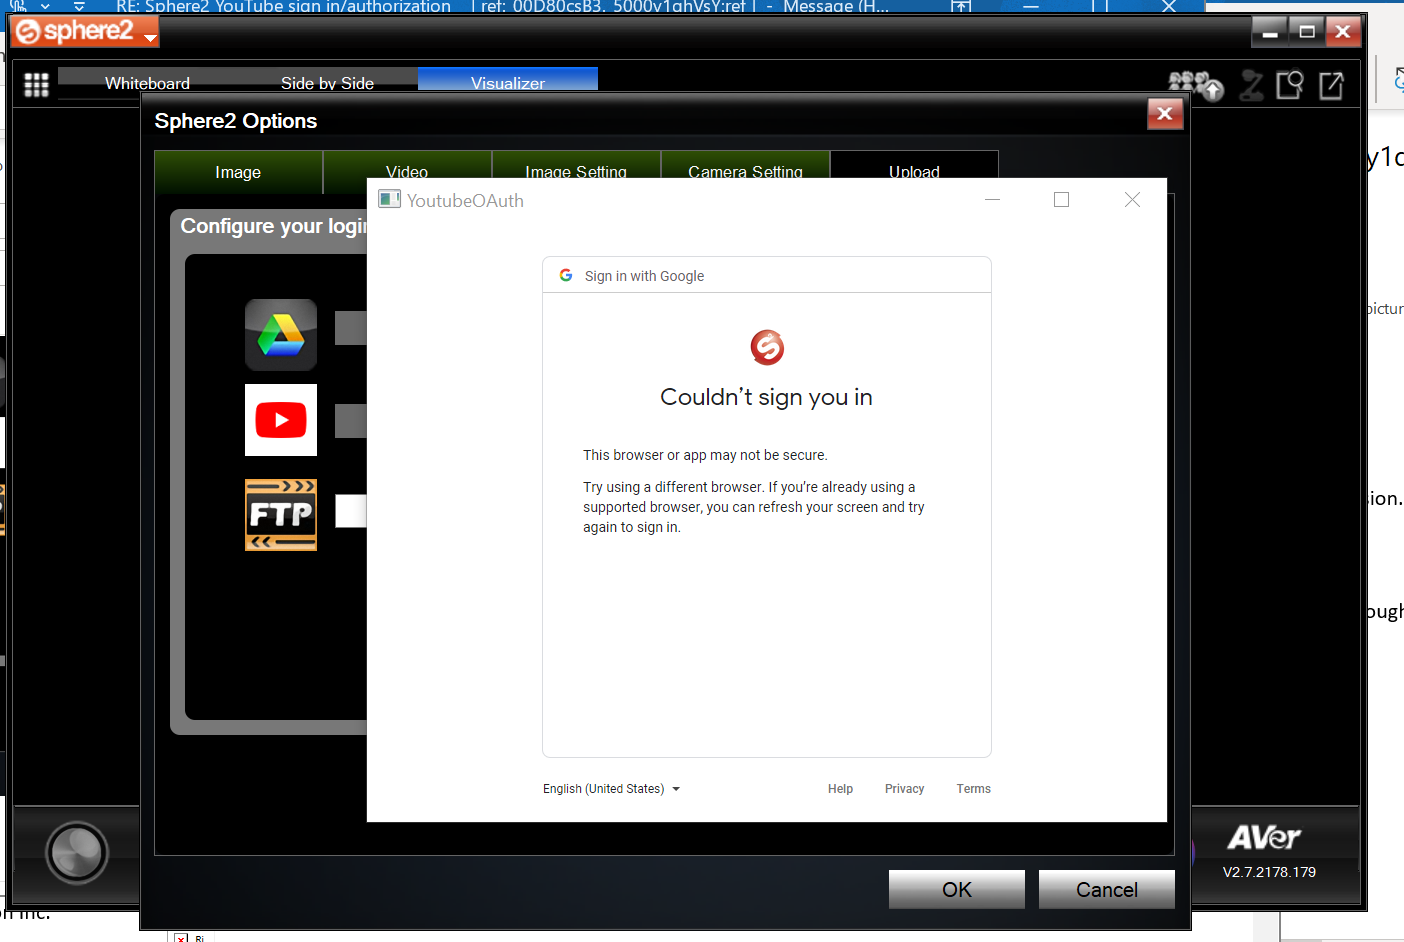
Task: Minimize the YoutubeOAuth window
Action: 992,200
